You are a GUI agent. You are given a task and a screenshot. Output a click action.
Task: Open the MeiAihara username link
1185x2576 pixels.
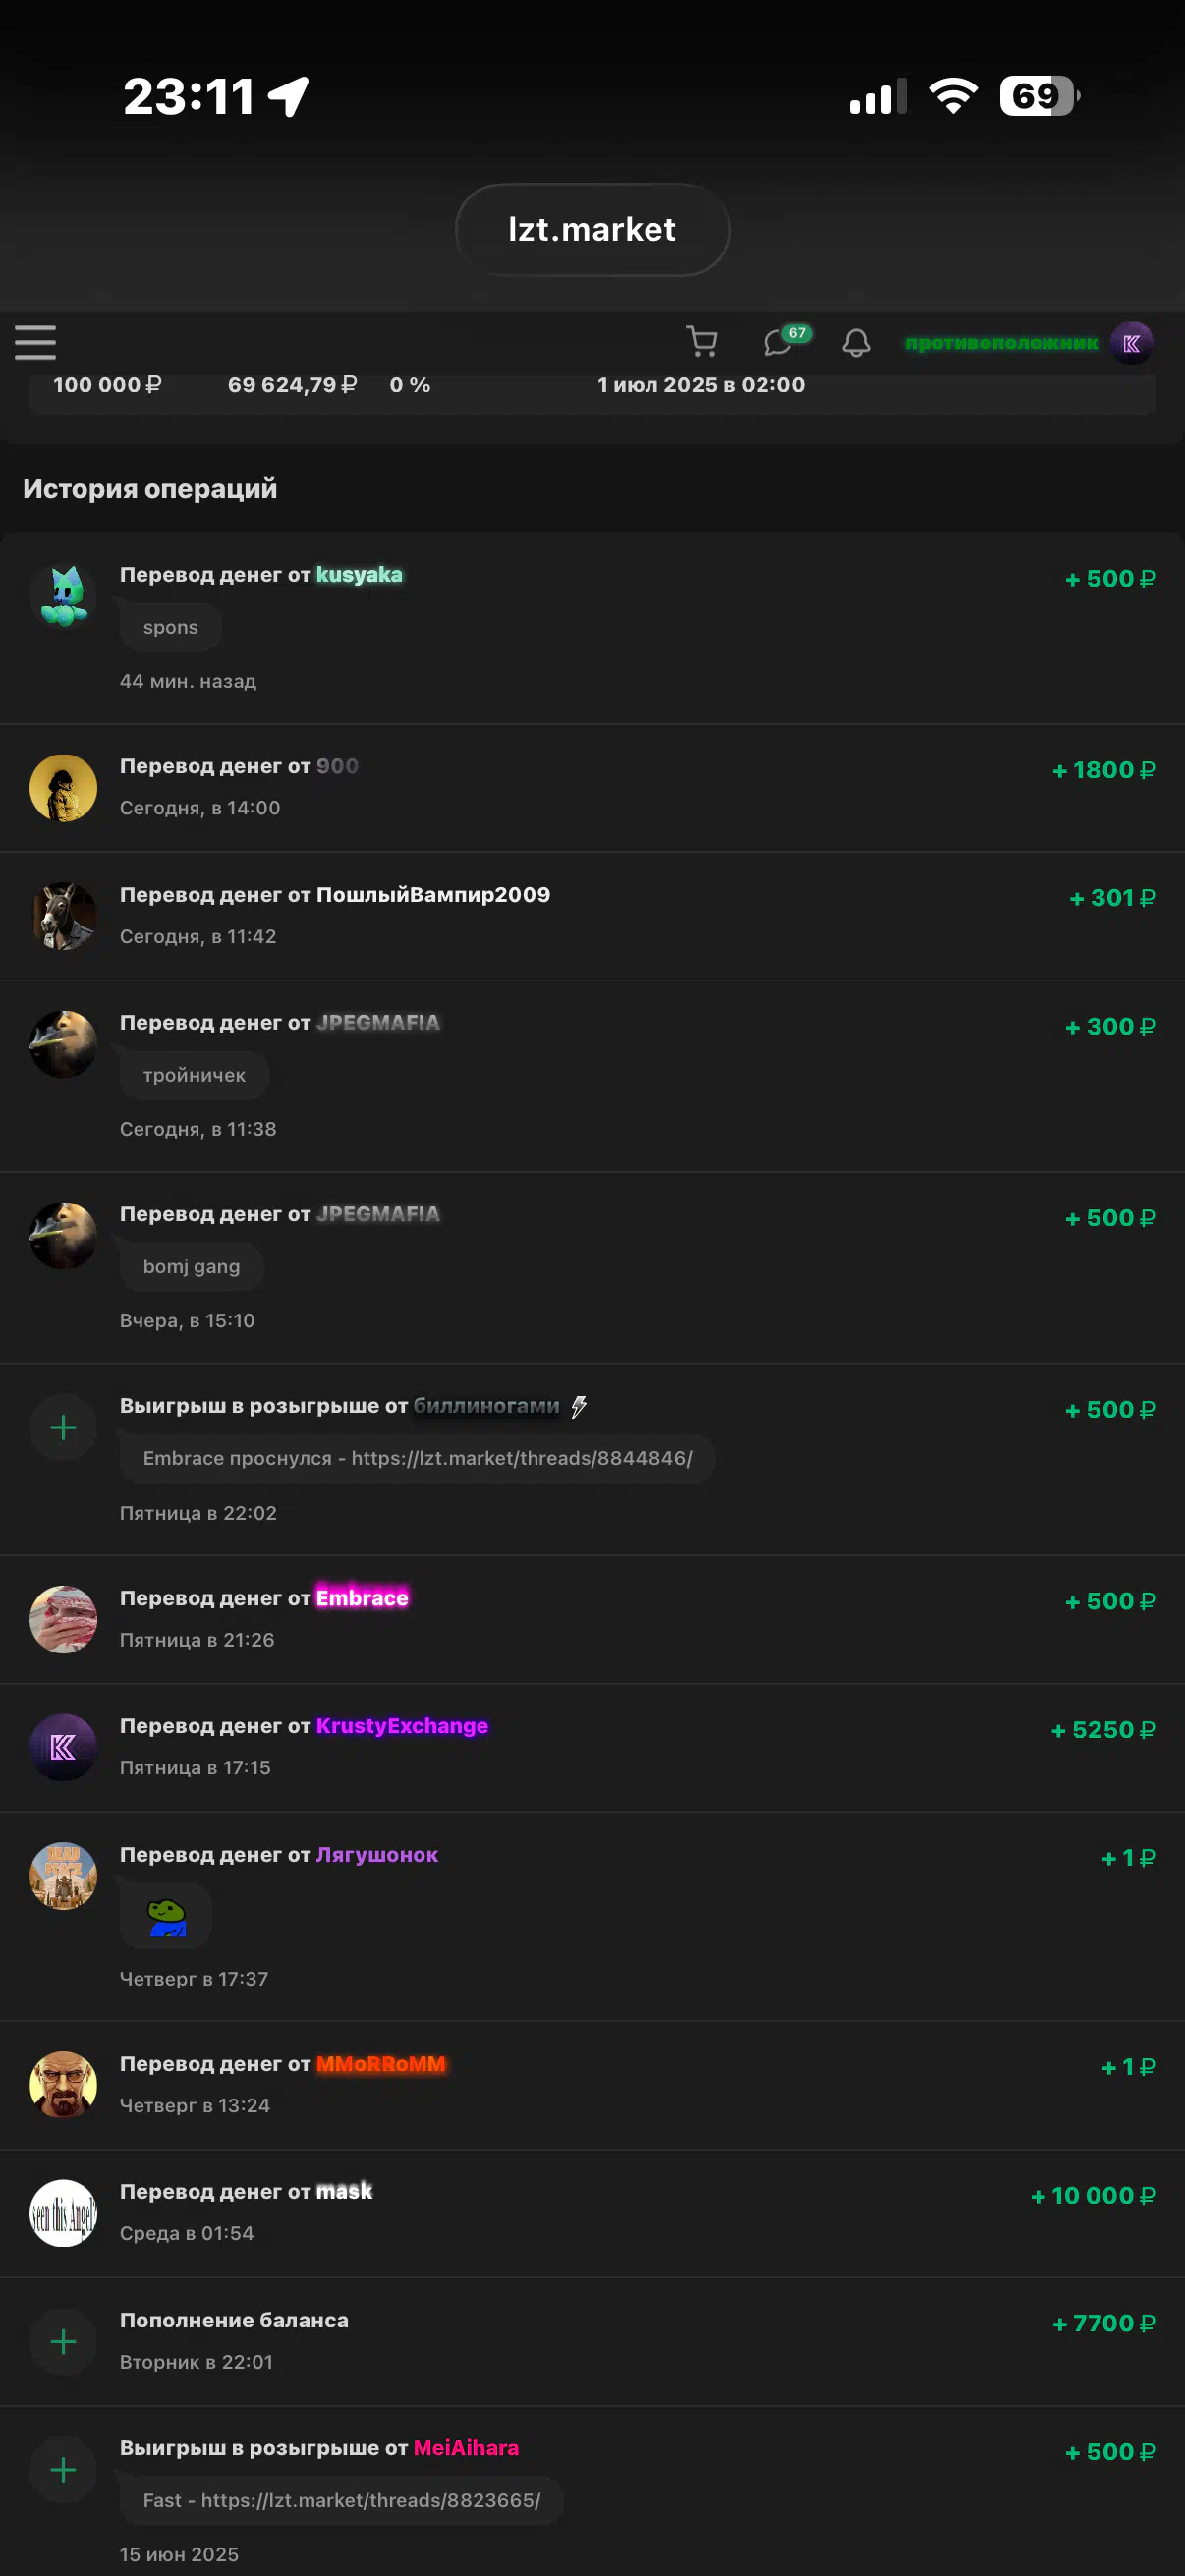point(466,2448)
